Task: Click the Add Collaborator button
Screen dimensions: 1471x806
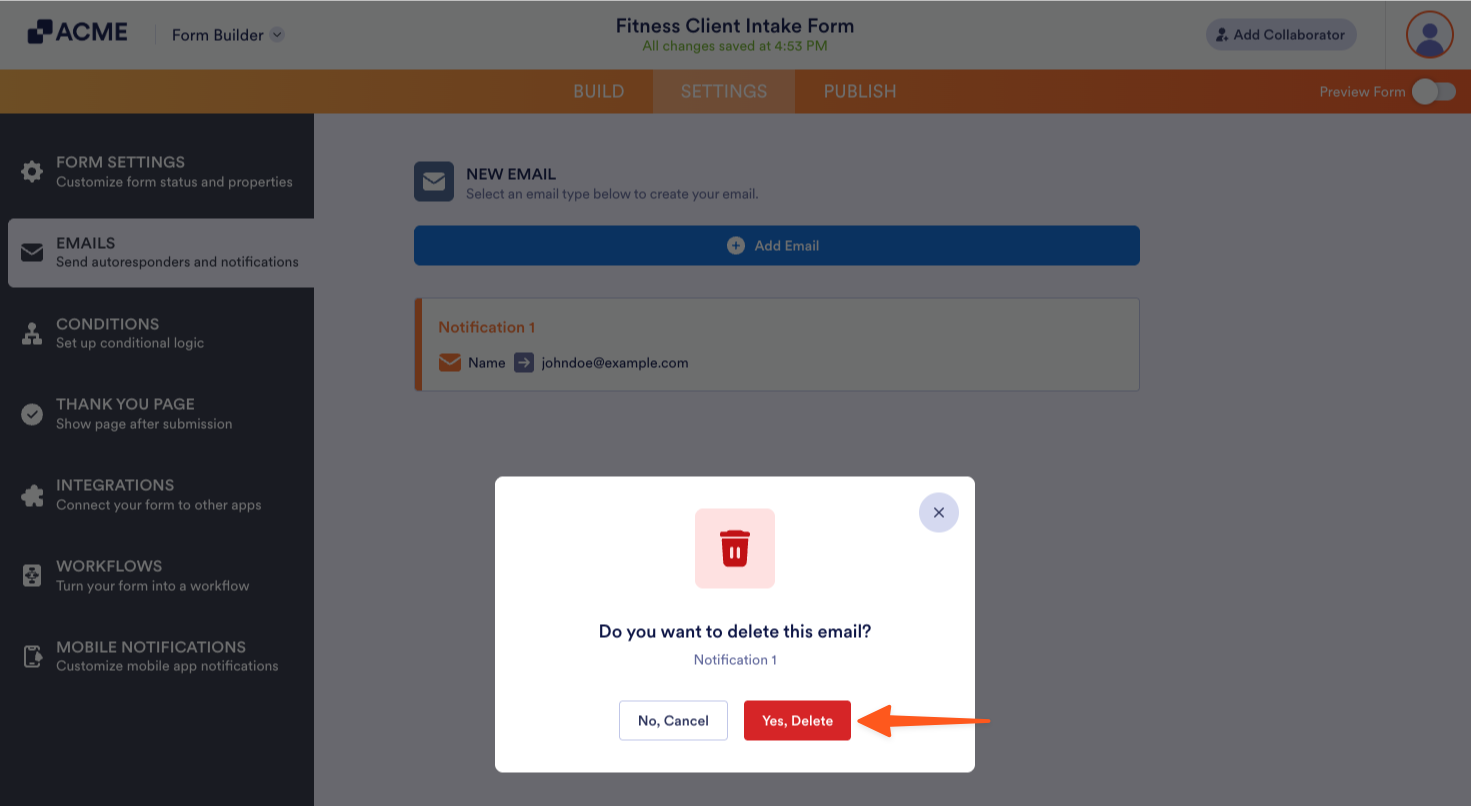Action: tap(1280, 34)
